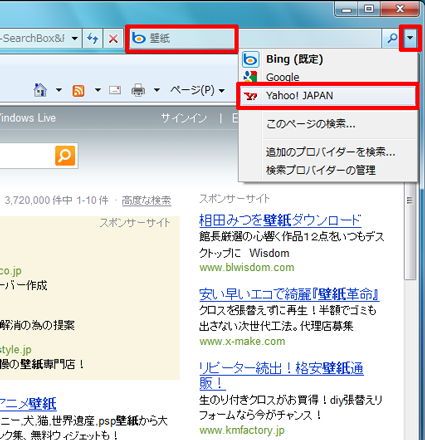Click the magnifier search button in the toolbar
This screenshot has width=425, height=440.
click(392, 39)
